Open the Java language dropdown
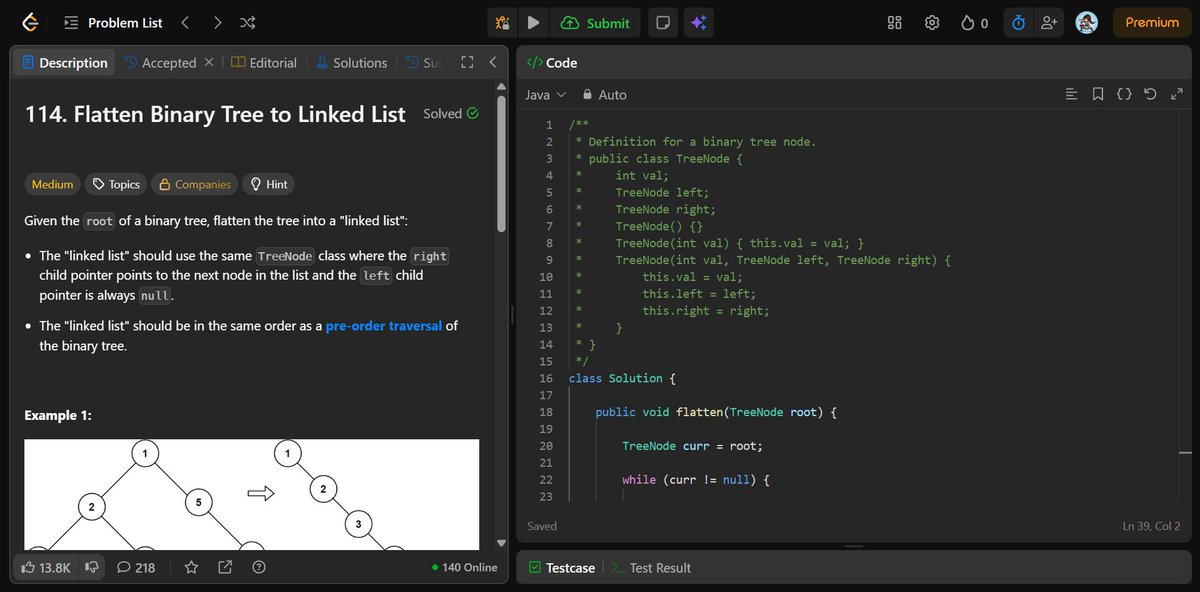 (x=546, y=94)
